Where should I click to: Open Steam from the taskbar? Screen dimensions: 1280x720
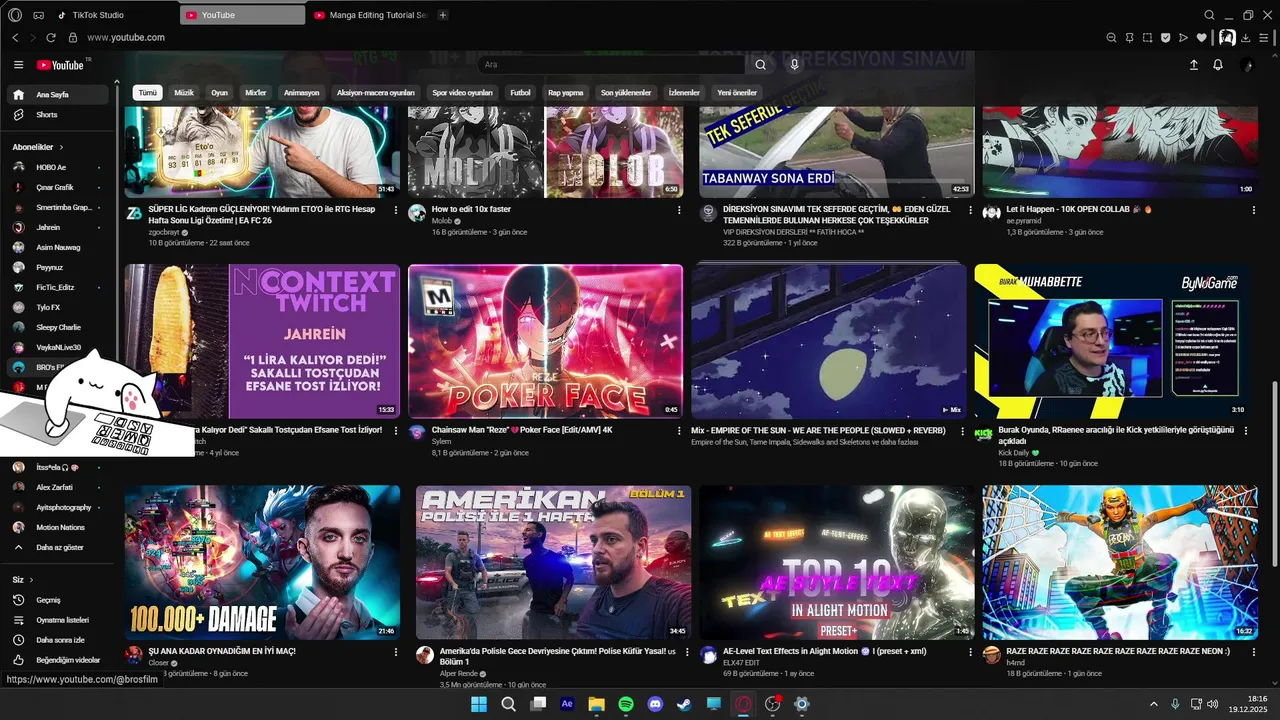684,704
